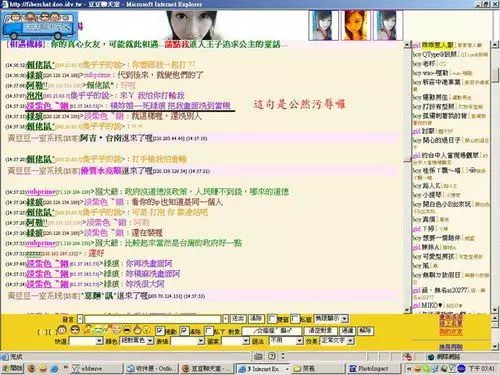Toggle the checkbox next to 送出 and 清除 buttons

[273, 319]
